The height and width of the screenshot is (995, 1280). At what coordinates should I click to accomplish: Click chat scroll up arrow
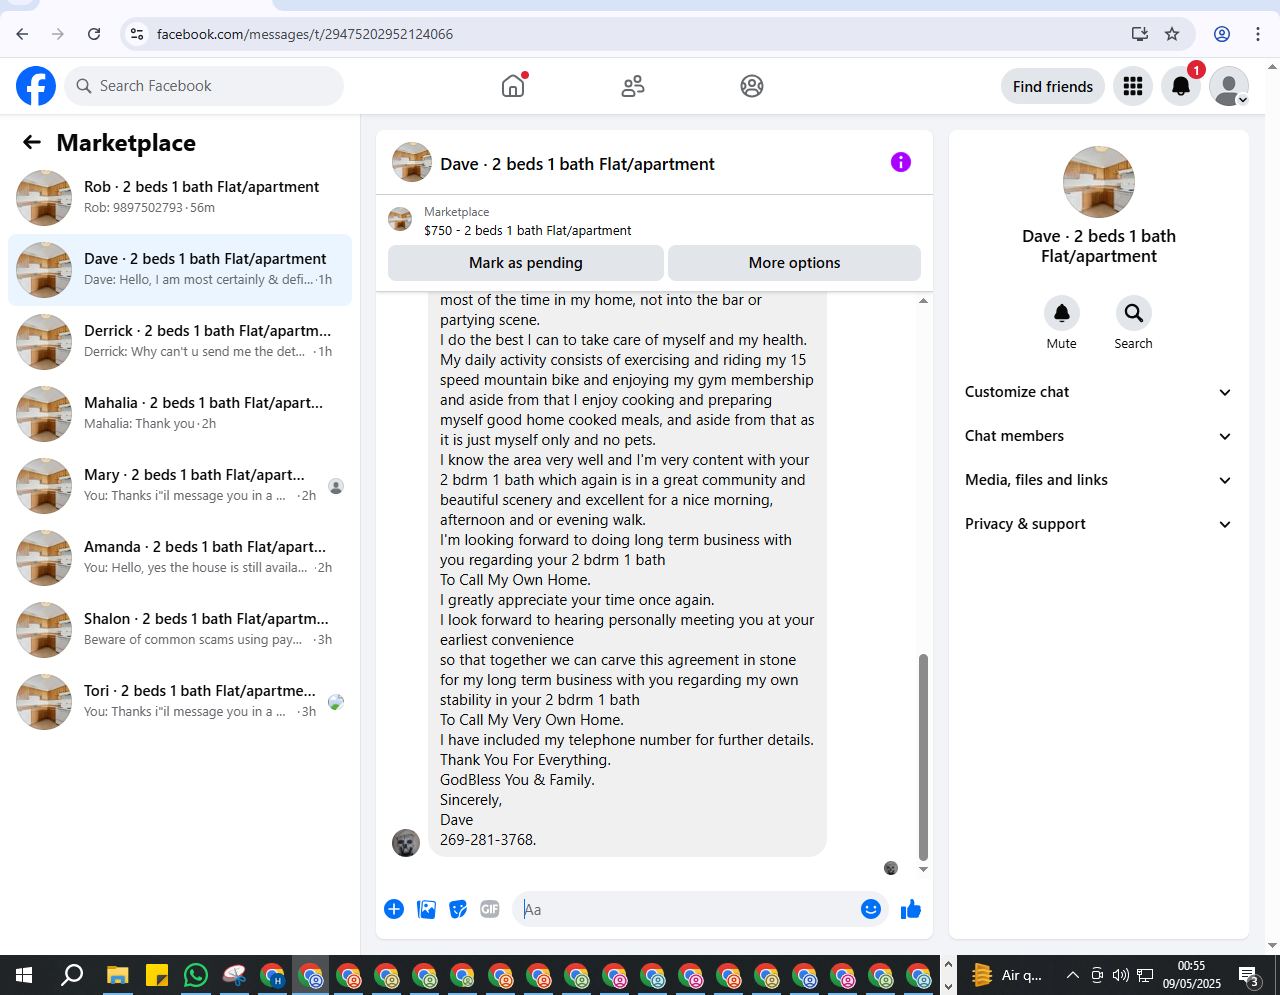click(x=923, y=301)
